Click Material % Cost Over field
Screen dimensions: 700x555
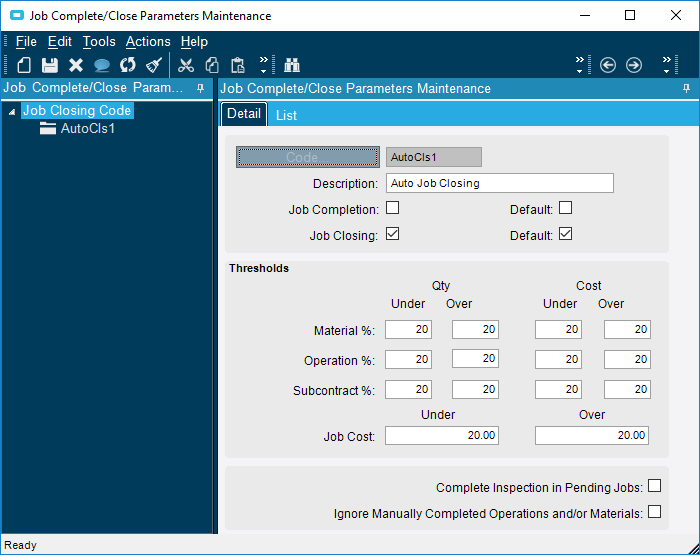627,330
